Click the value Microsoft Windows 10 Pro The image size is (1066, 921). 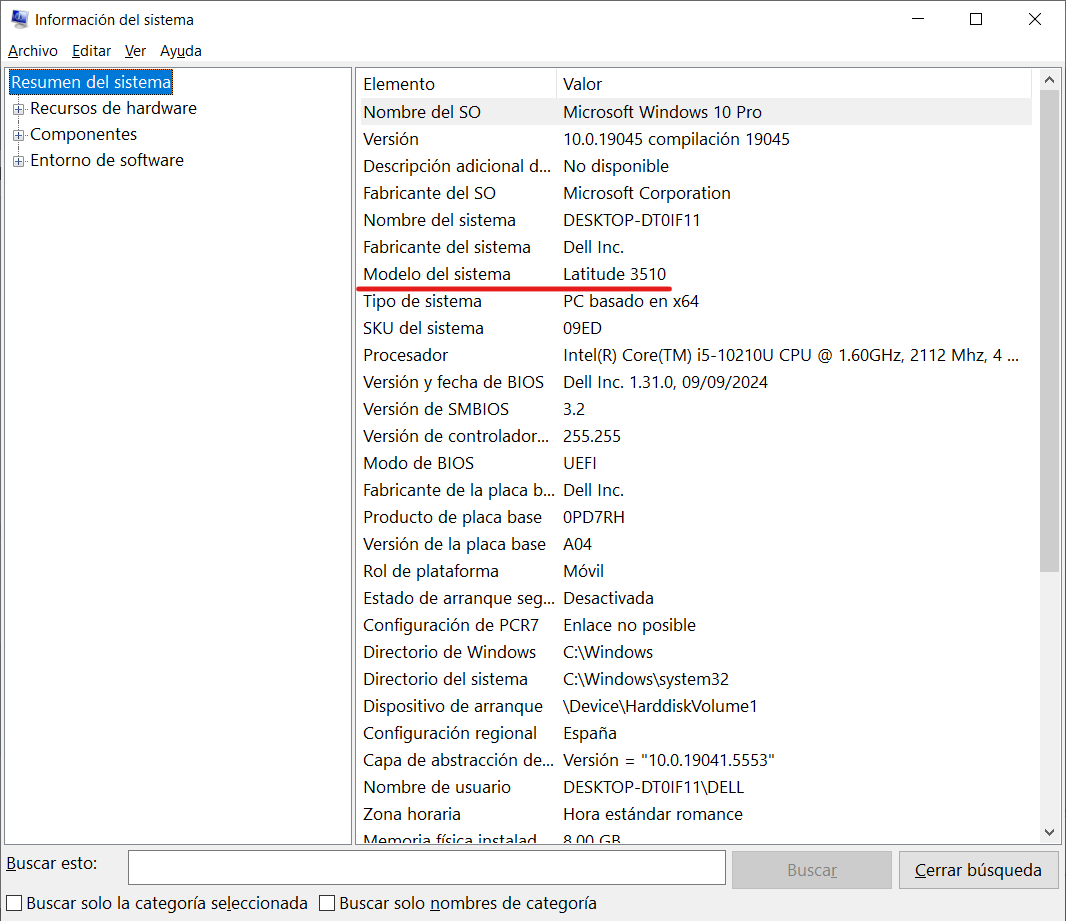coord(662,112)
